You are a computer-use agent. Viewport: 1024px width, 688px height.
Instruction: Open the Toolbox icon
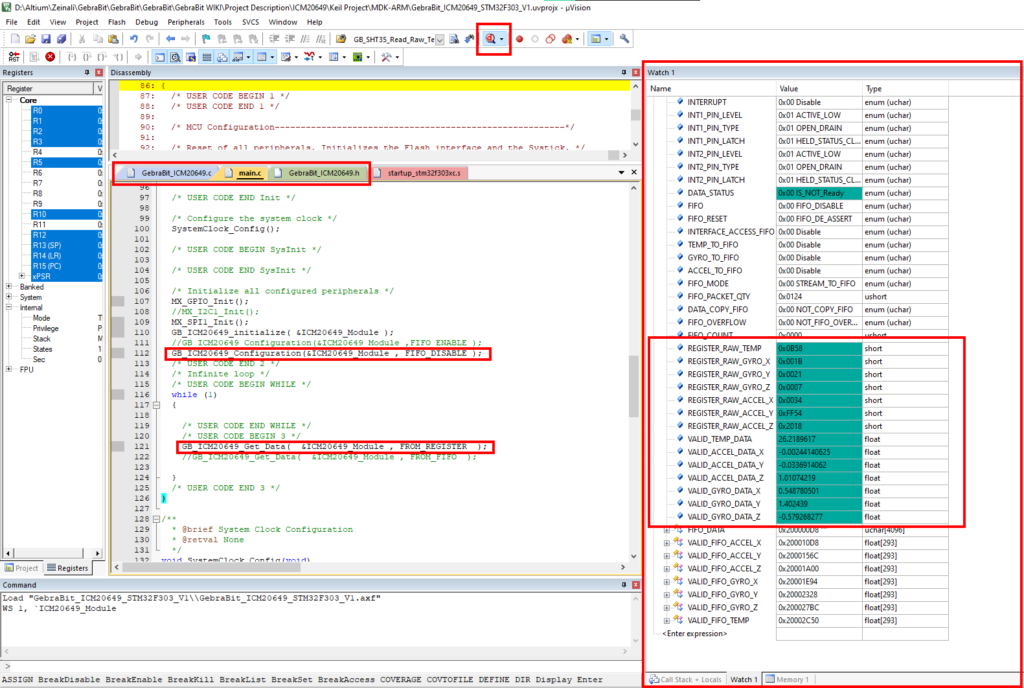[386, 57]
